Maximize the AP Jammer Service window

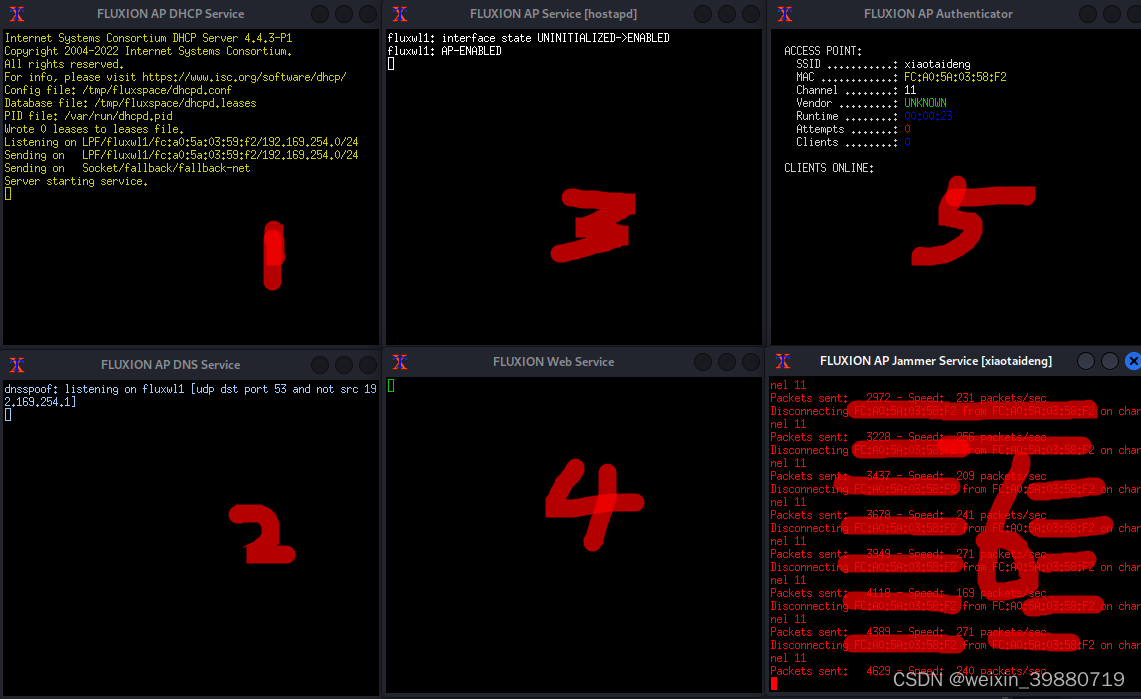pyautogui.click(x=1110, y=361)
